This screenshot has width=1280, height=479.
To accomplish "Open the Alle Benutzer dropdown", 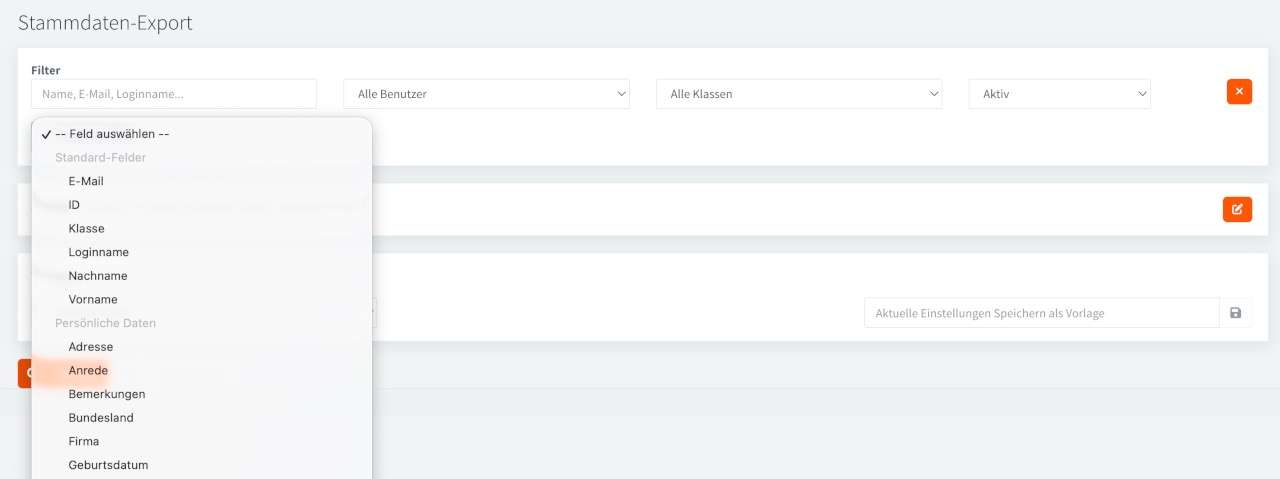I will point(486,94).
